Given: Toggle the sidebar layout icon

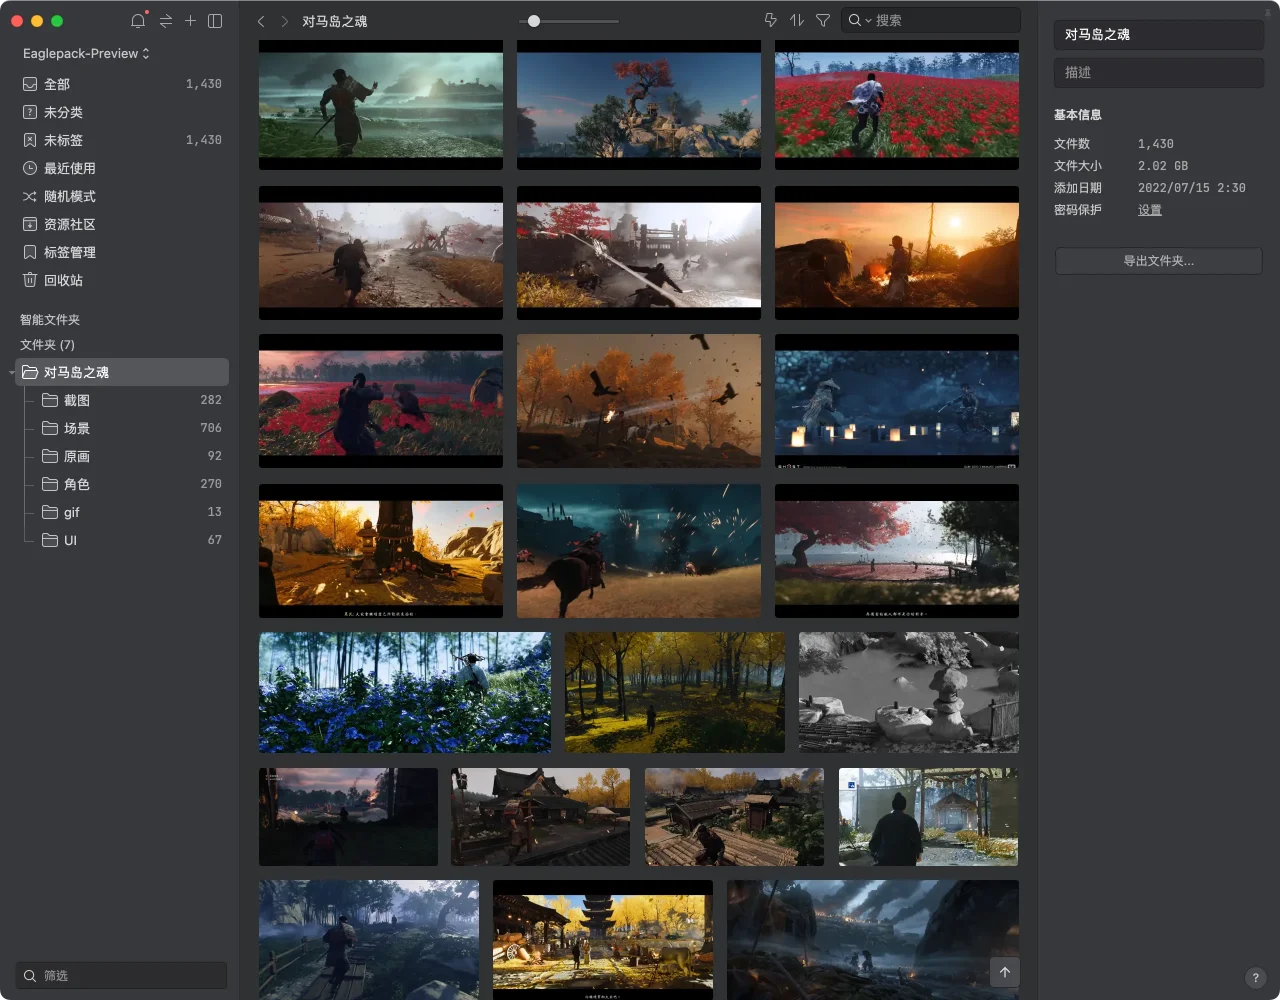Looking at the screenshot, I should 215,21.
